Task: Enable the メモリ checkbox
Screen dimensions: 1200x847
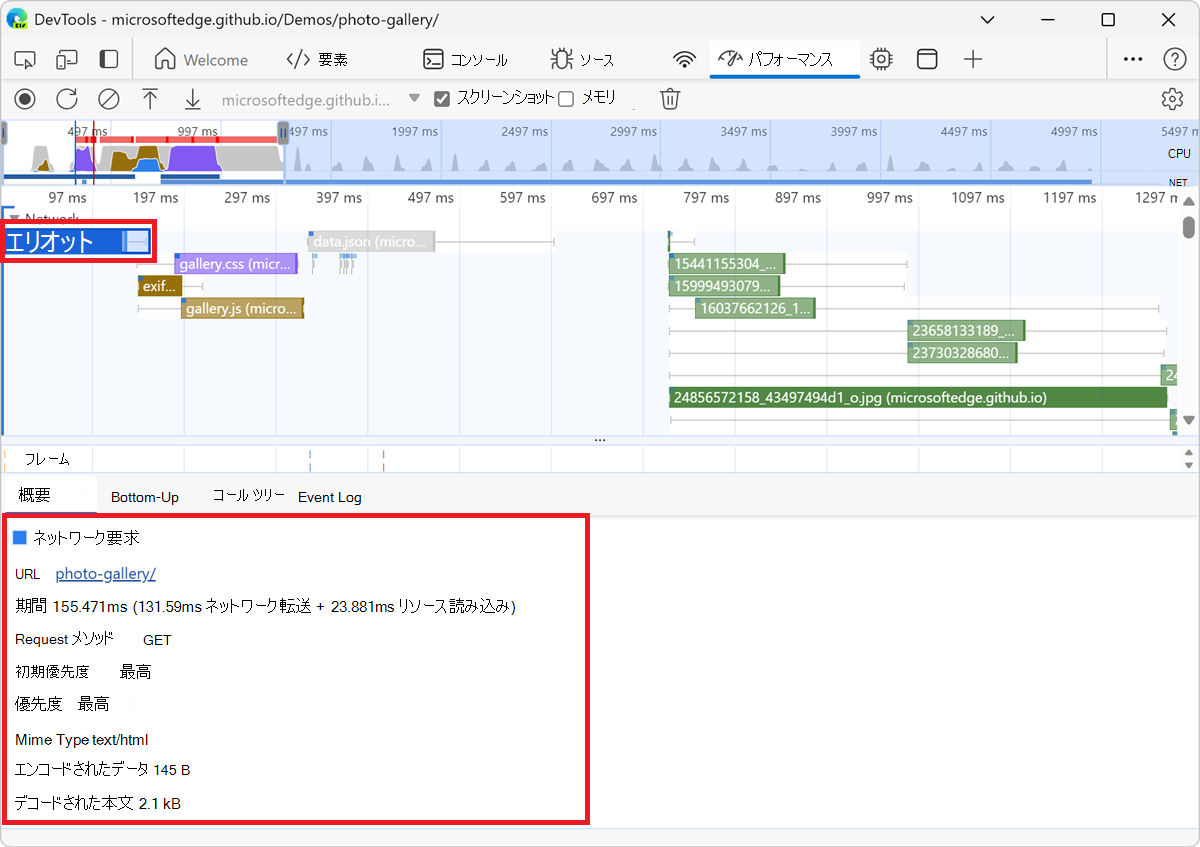Action: click(566, 99)
